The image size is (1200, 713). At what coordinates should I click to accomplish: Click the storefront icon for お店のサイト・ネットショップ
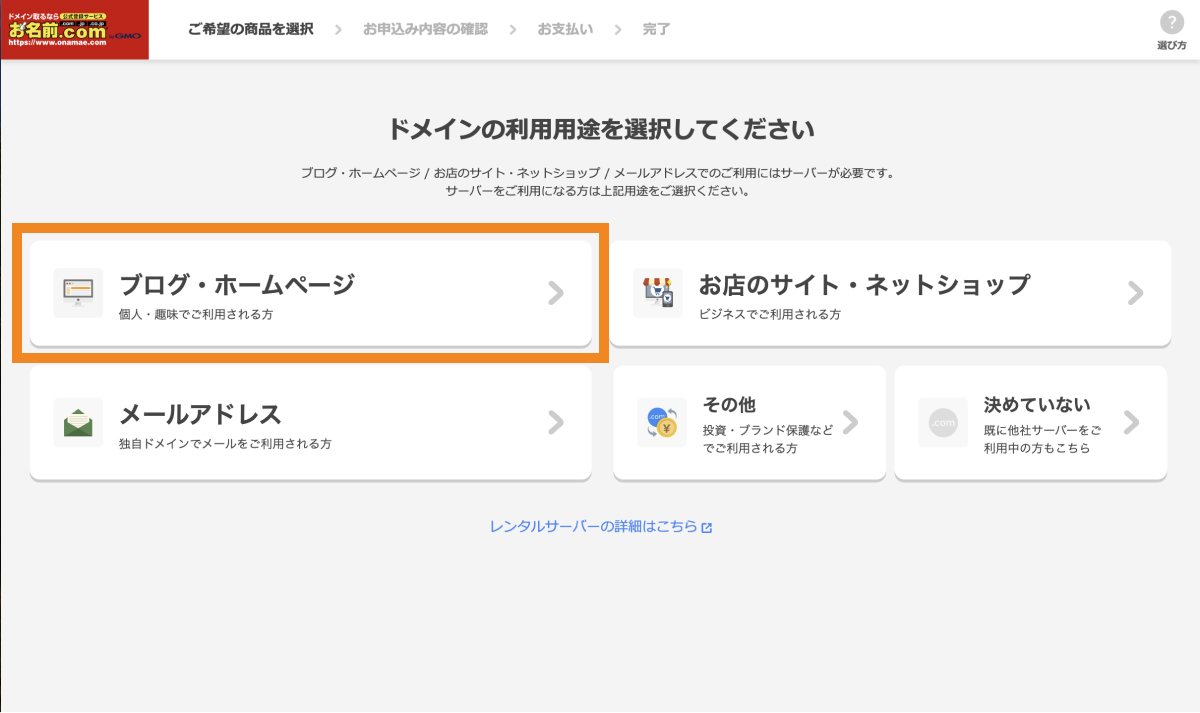tap(659, 293)
